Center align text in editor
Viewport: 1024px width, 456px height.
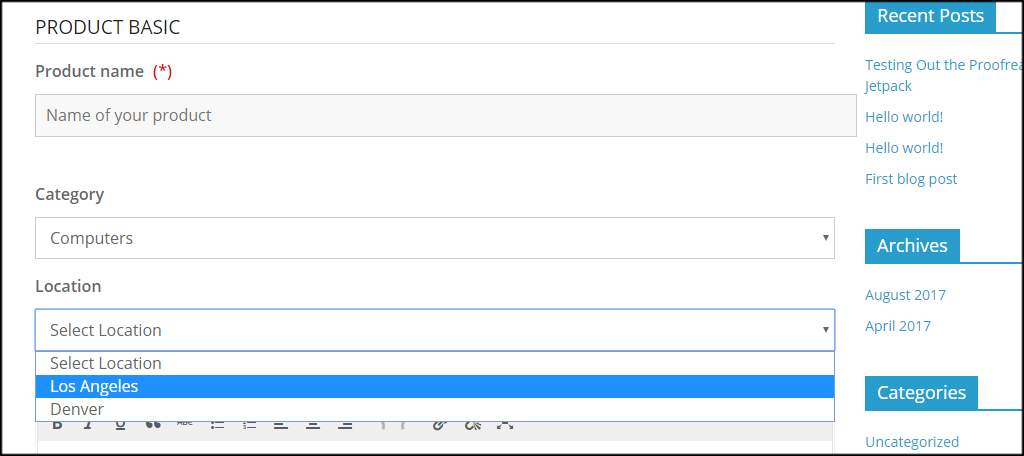tap(313, 425)
